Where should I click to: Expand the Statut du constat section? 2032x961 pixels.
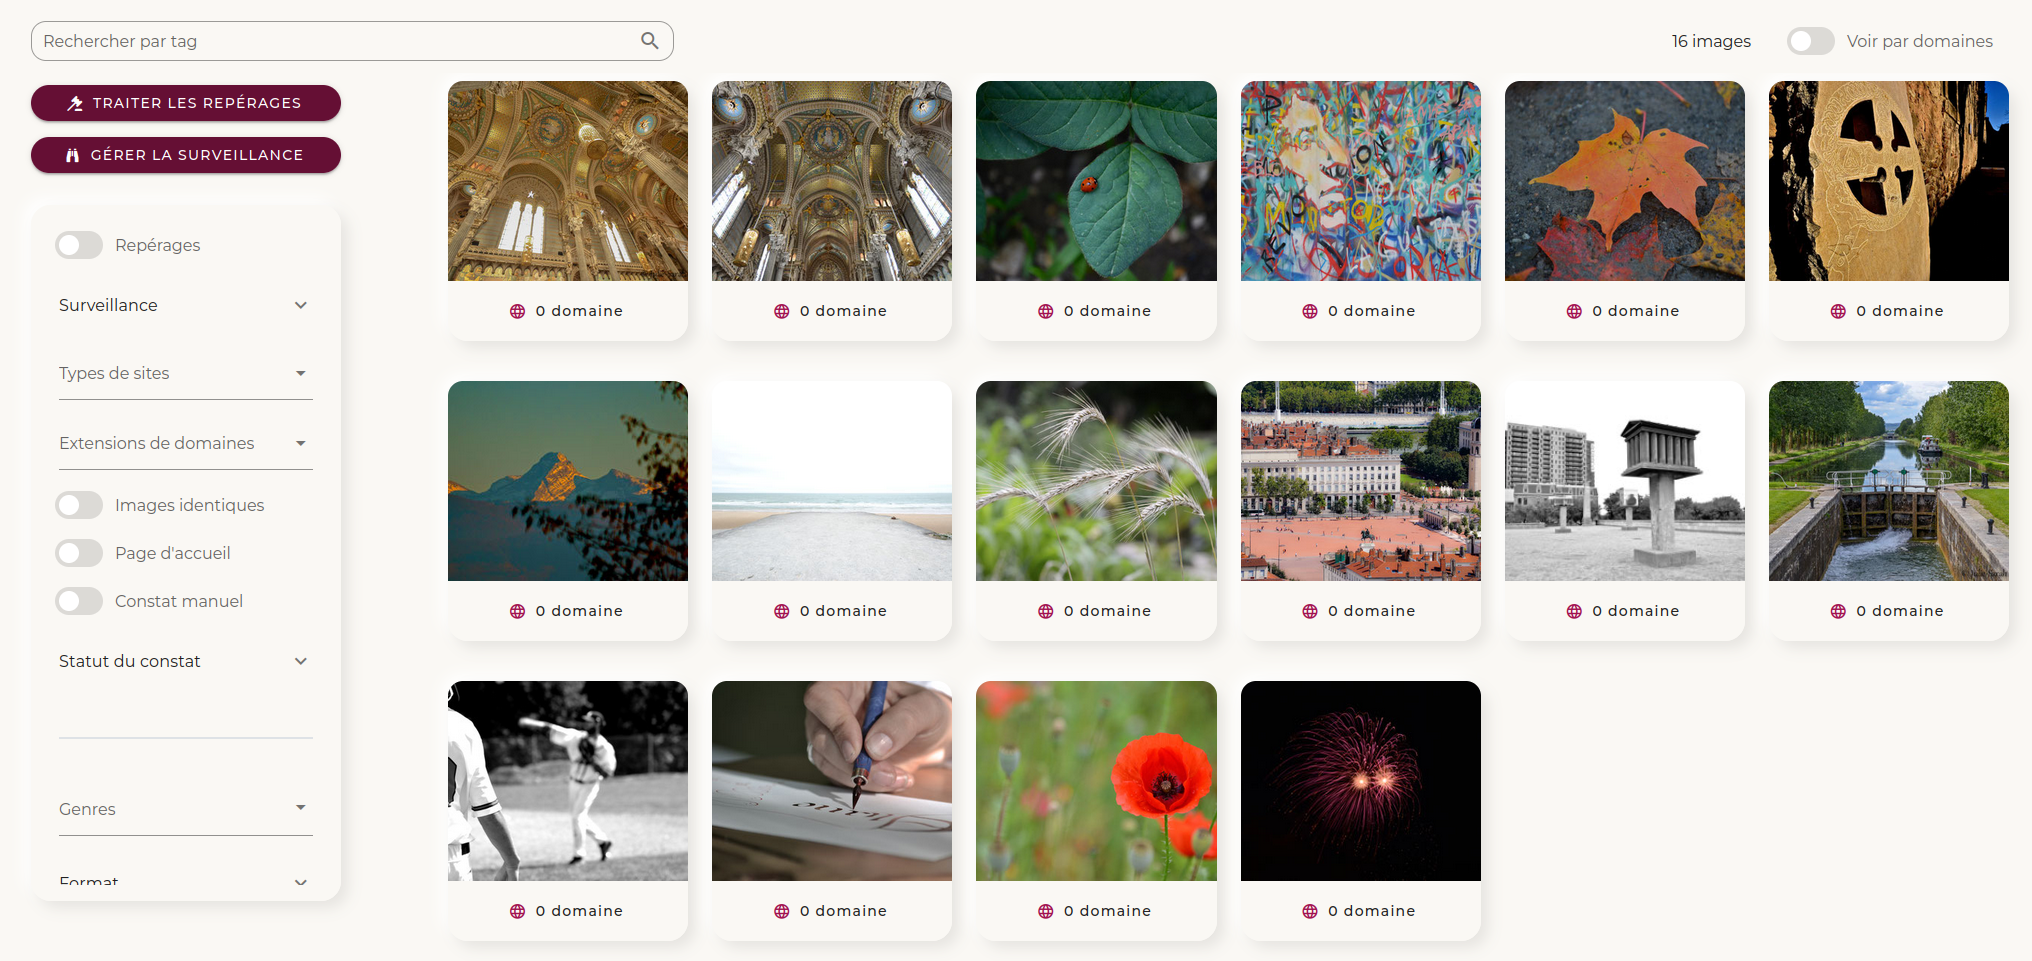(186, 661)
